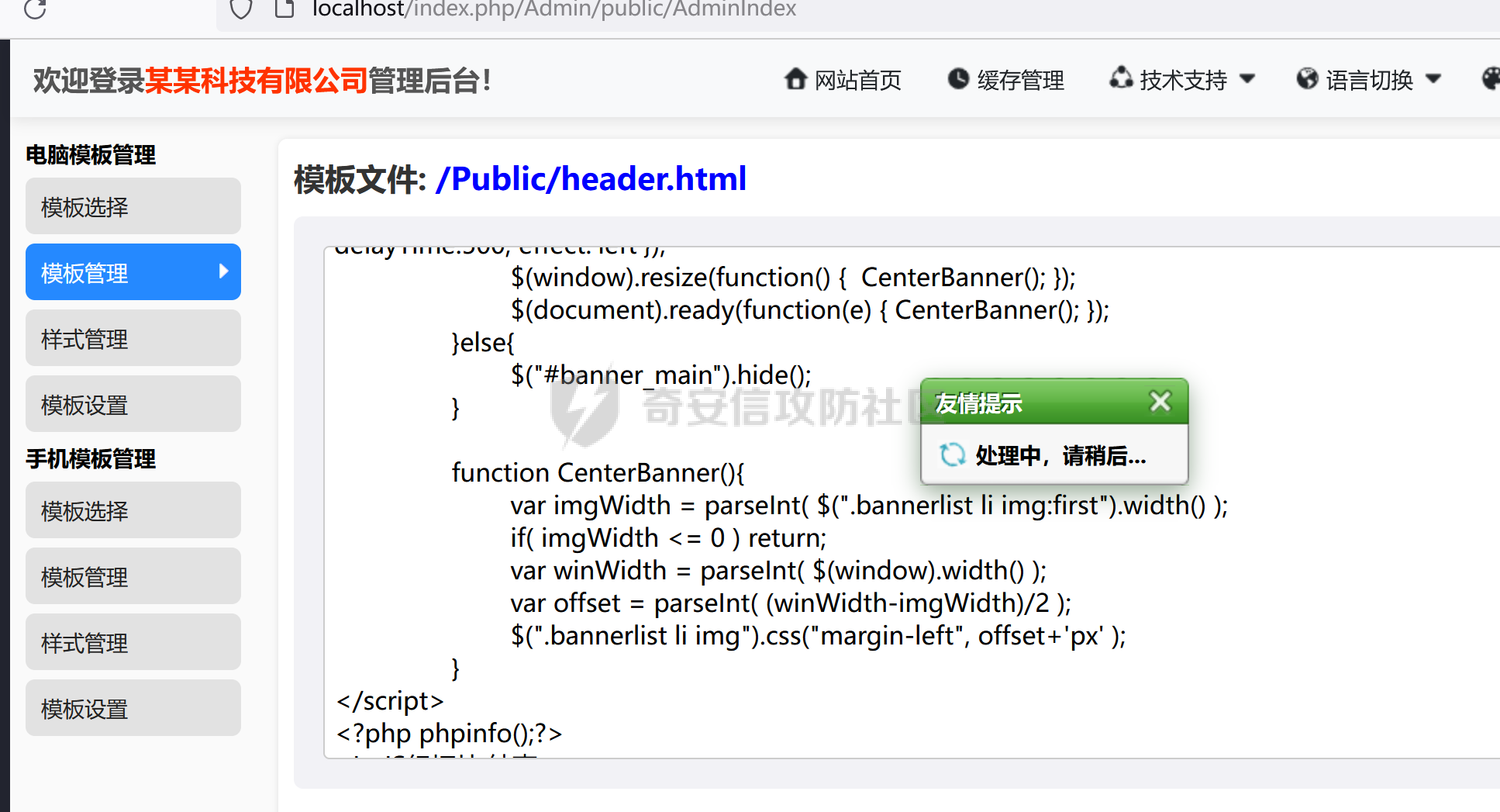Image resolution: width=1500 pixels, height=812 pixels.
Task: Select 模板选择 under 手机模板管理
Action: [133, 510]
